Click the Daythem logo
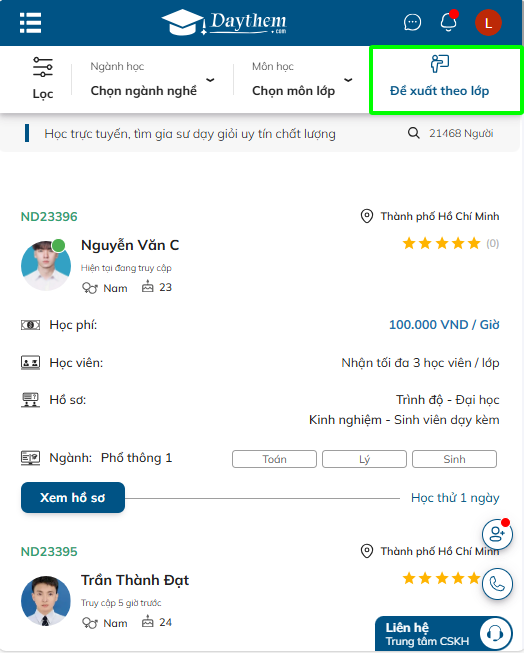 225,22
